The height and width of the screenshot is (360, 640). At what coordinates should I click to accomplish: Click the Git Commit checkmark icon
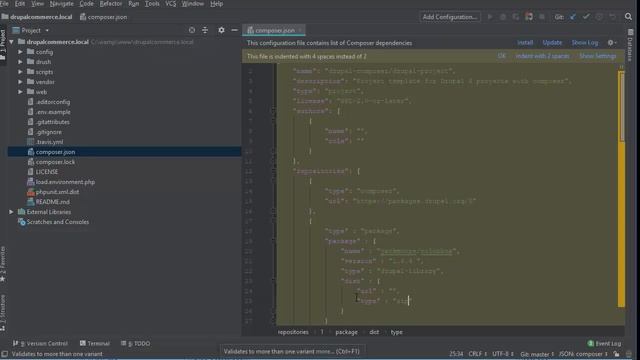click(586, 17)
